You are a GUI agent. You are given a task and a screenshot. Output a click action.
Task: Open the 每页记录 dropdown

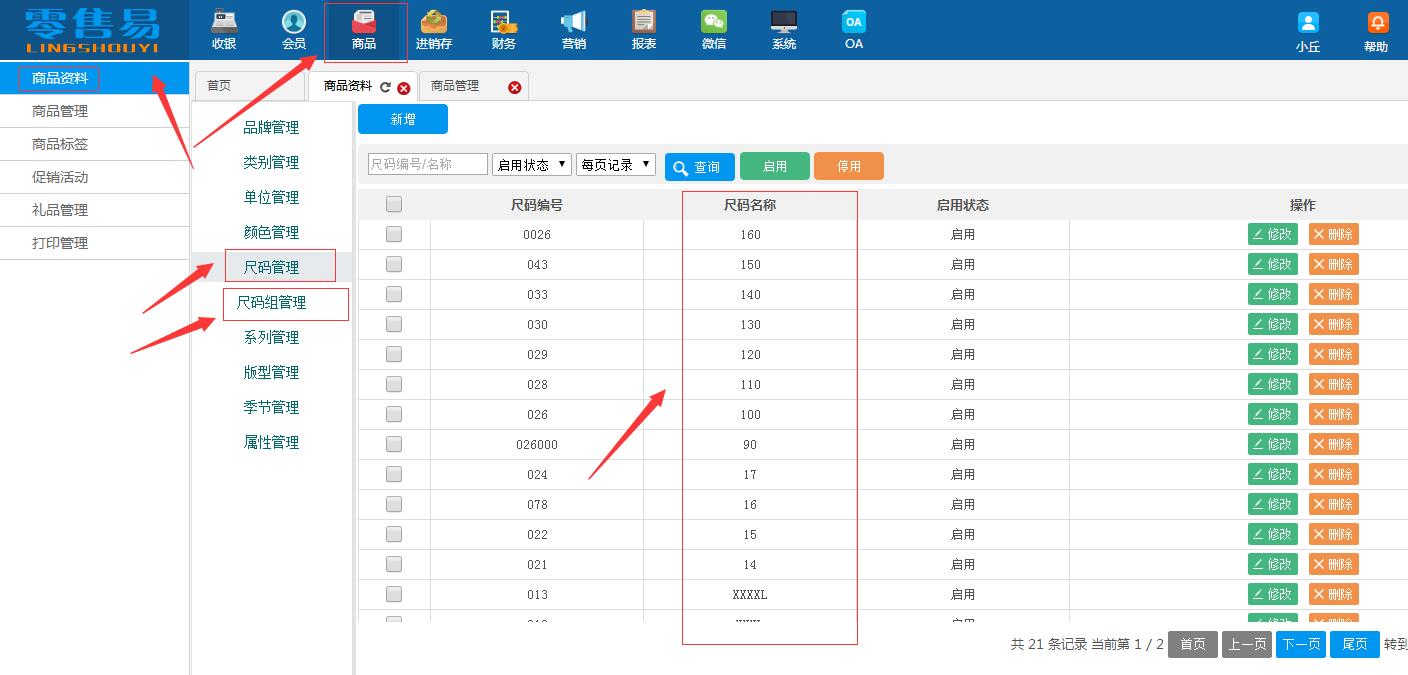pos(616,165)
